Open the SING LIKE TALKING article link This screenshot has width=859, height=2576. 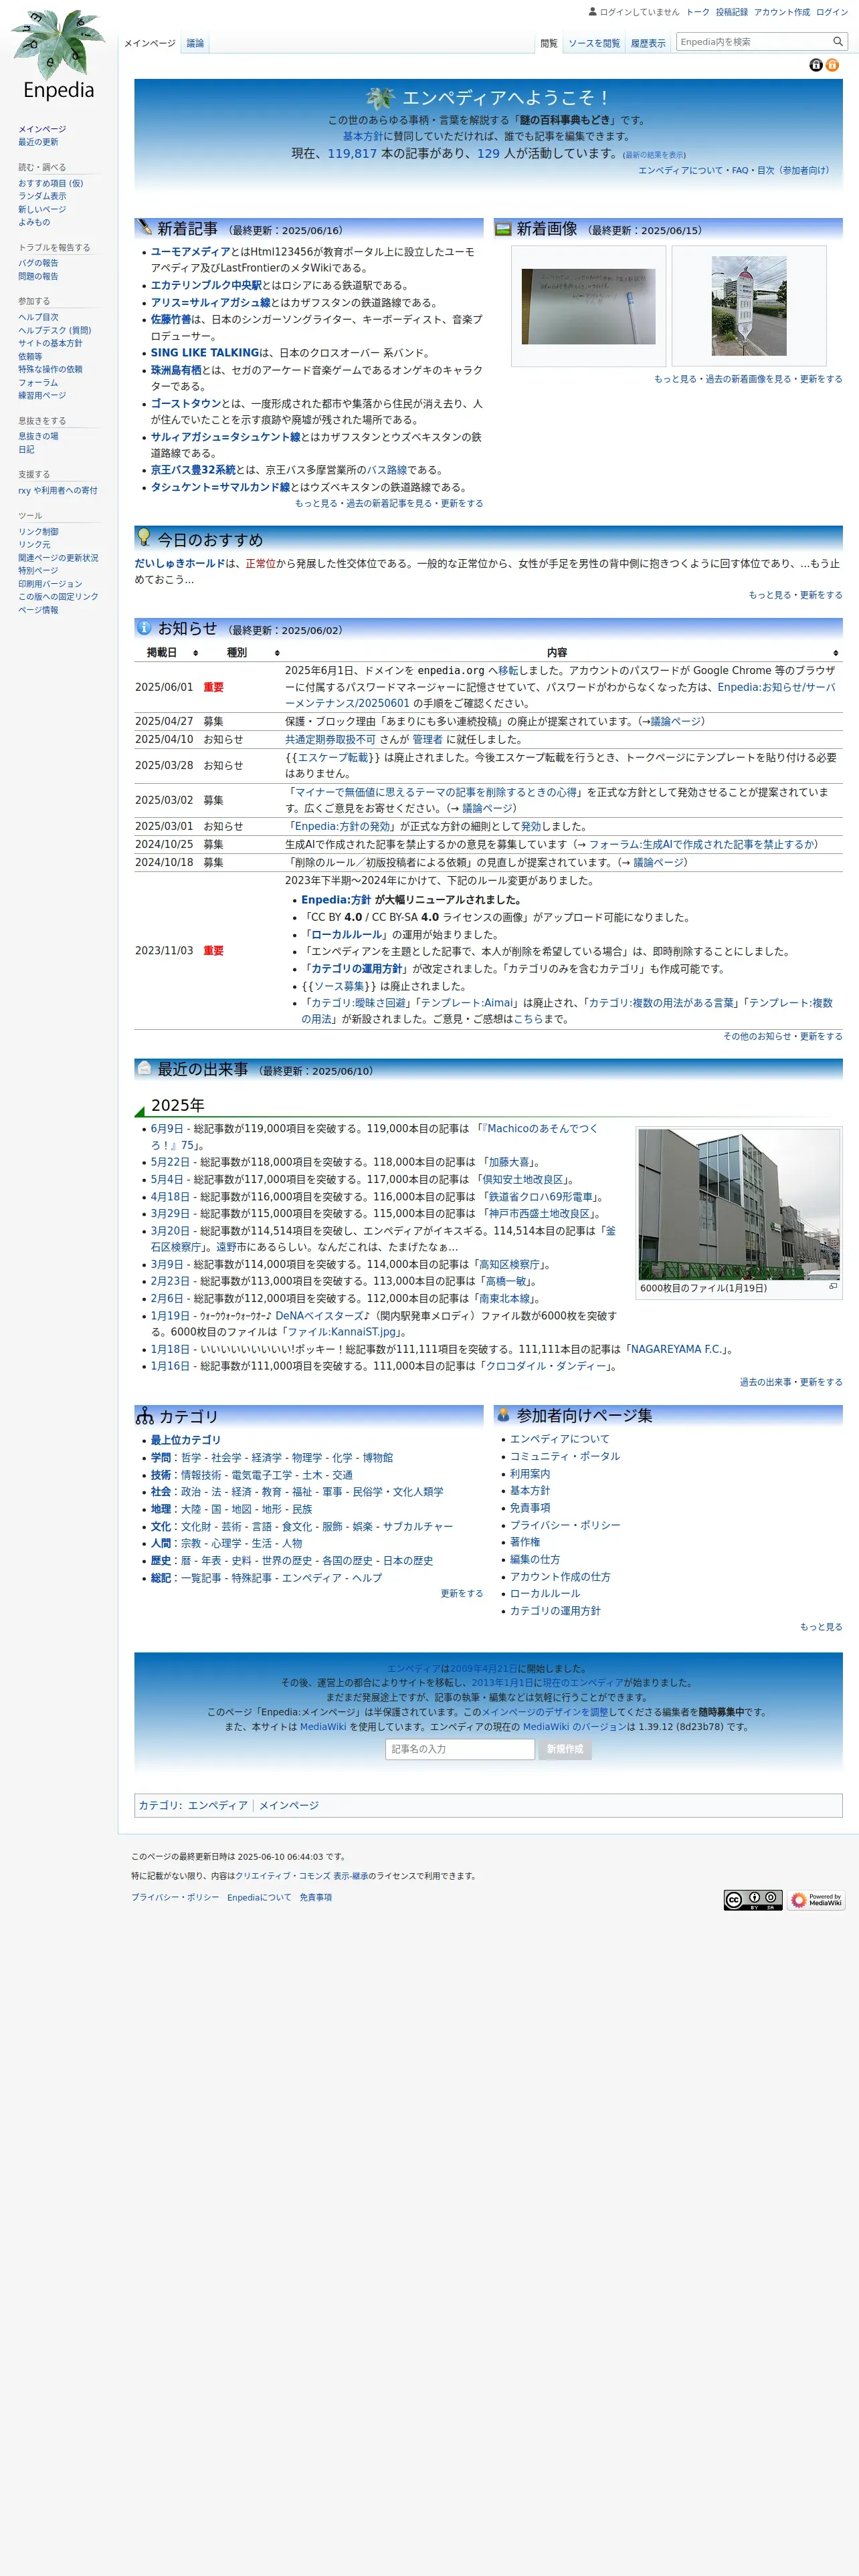(205, 353)
